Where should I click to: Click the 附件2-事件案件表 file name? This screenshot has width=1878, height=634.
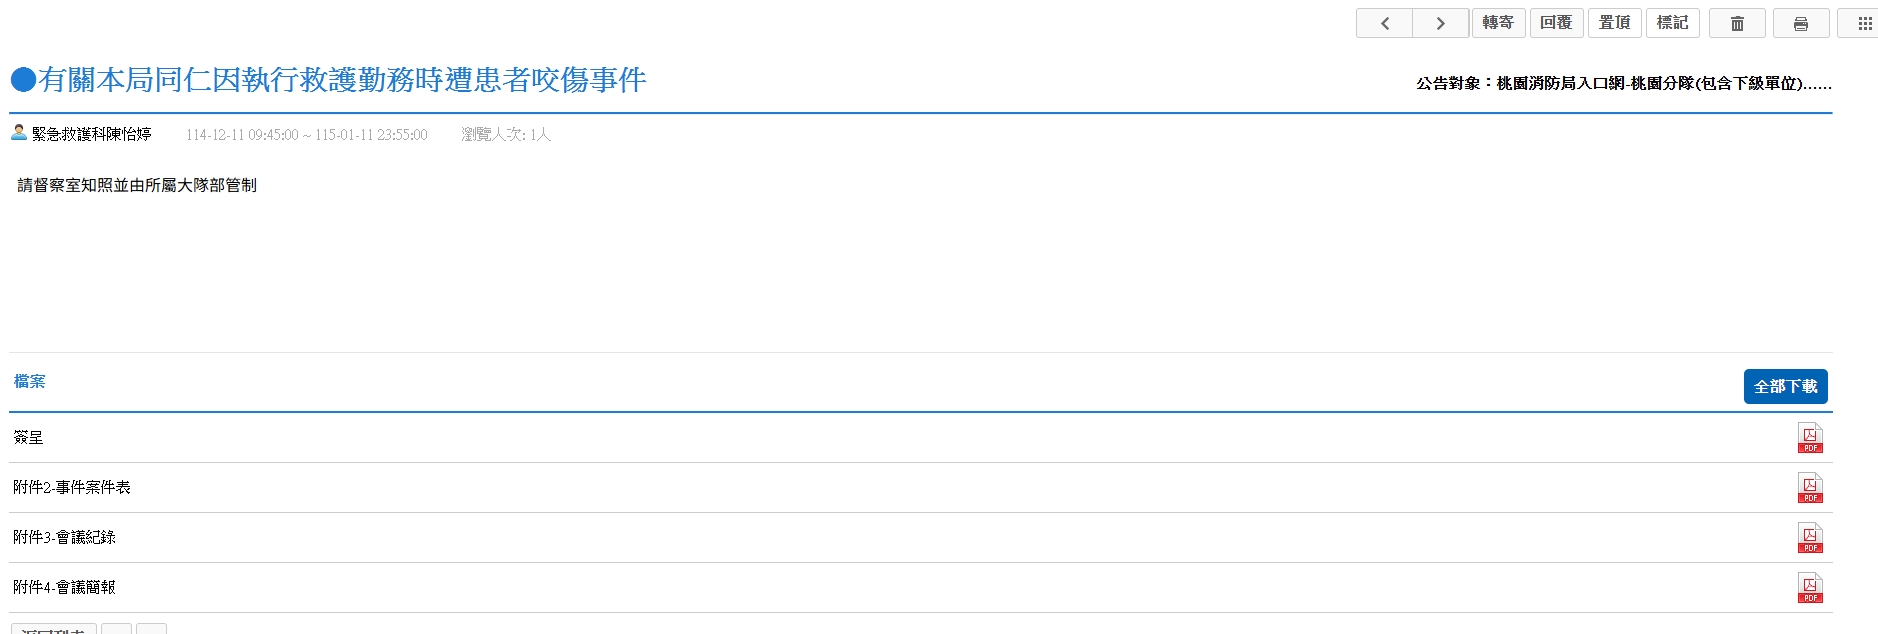(72, 488)
